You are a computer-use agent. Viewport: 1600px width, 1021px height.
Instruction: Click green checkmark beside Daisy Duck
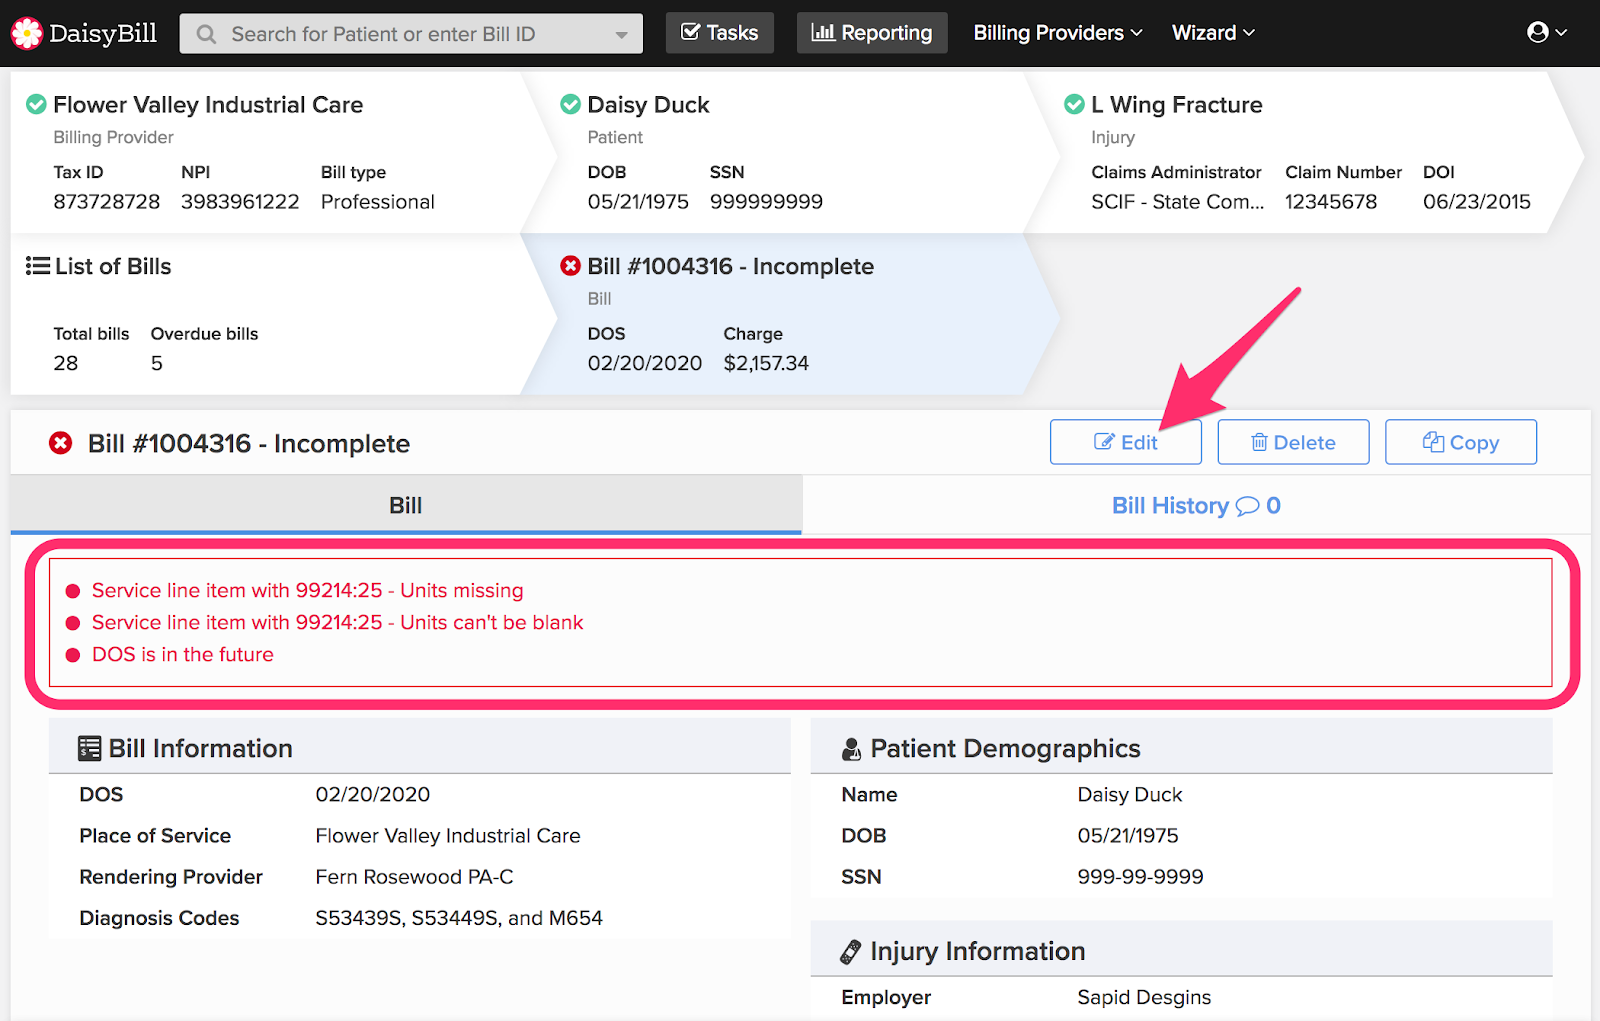(570, 105)
